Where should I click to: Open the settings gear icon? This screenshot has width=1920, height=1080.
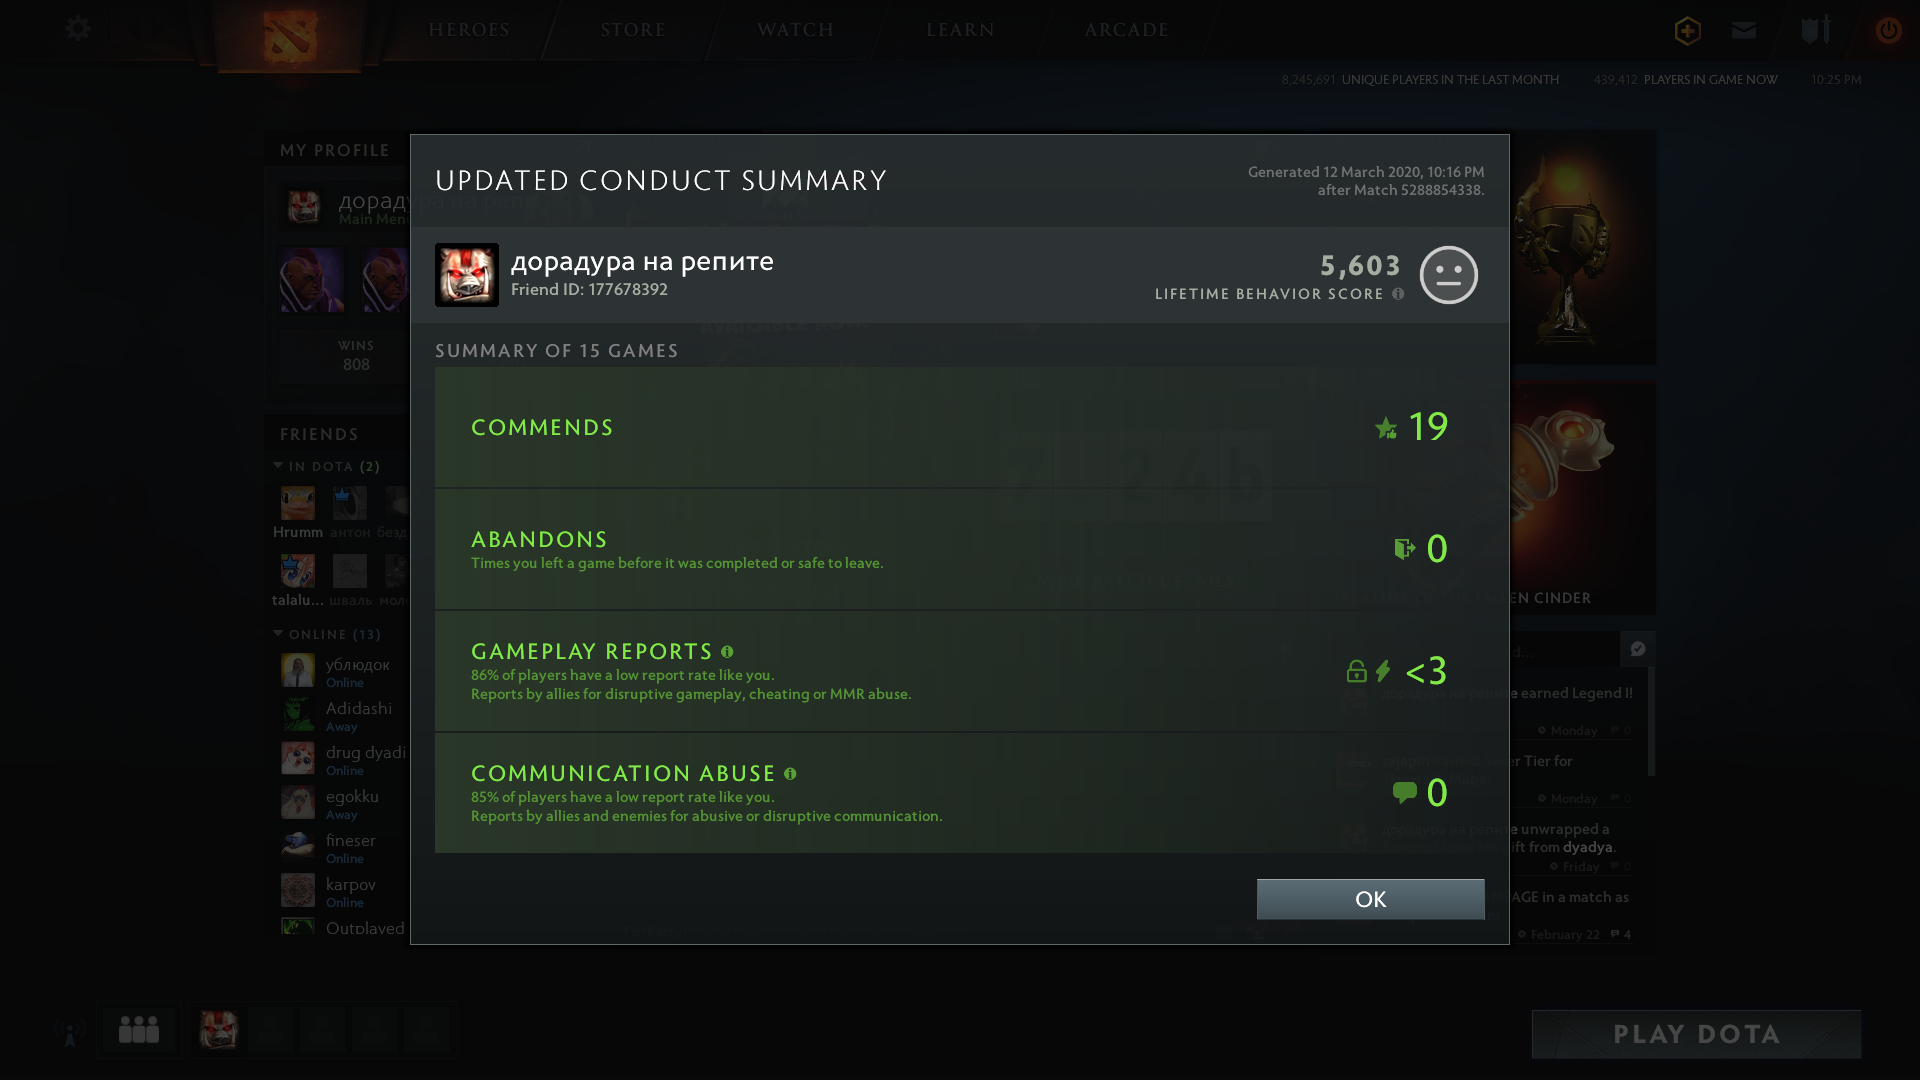point(78,29)
